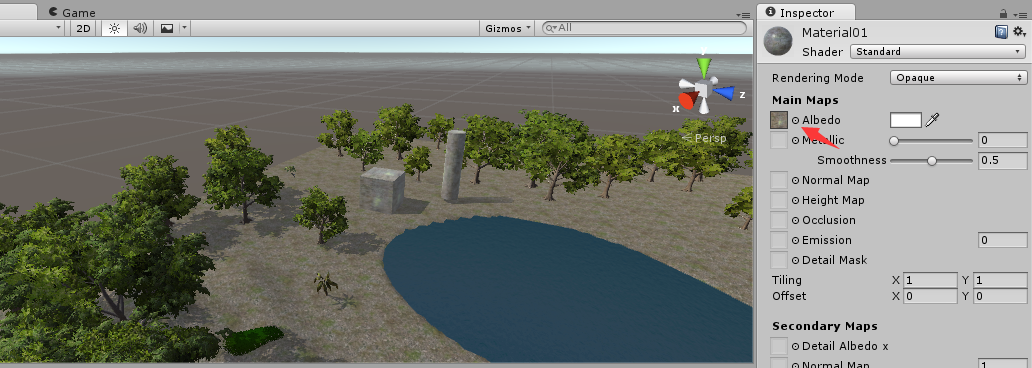Open Occlusion texture picker circle
This screenshot has width=1032, height=368.
pos(796,221)
